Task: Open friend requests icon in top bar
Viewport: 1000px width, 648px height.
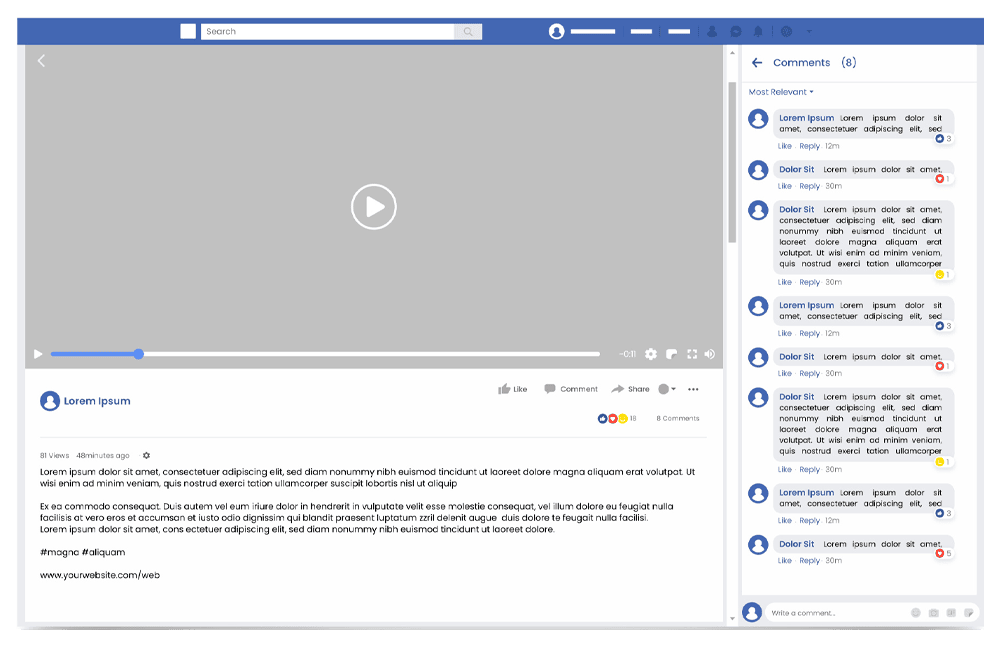Action: (x=712, y=31)
